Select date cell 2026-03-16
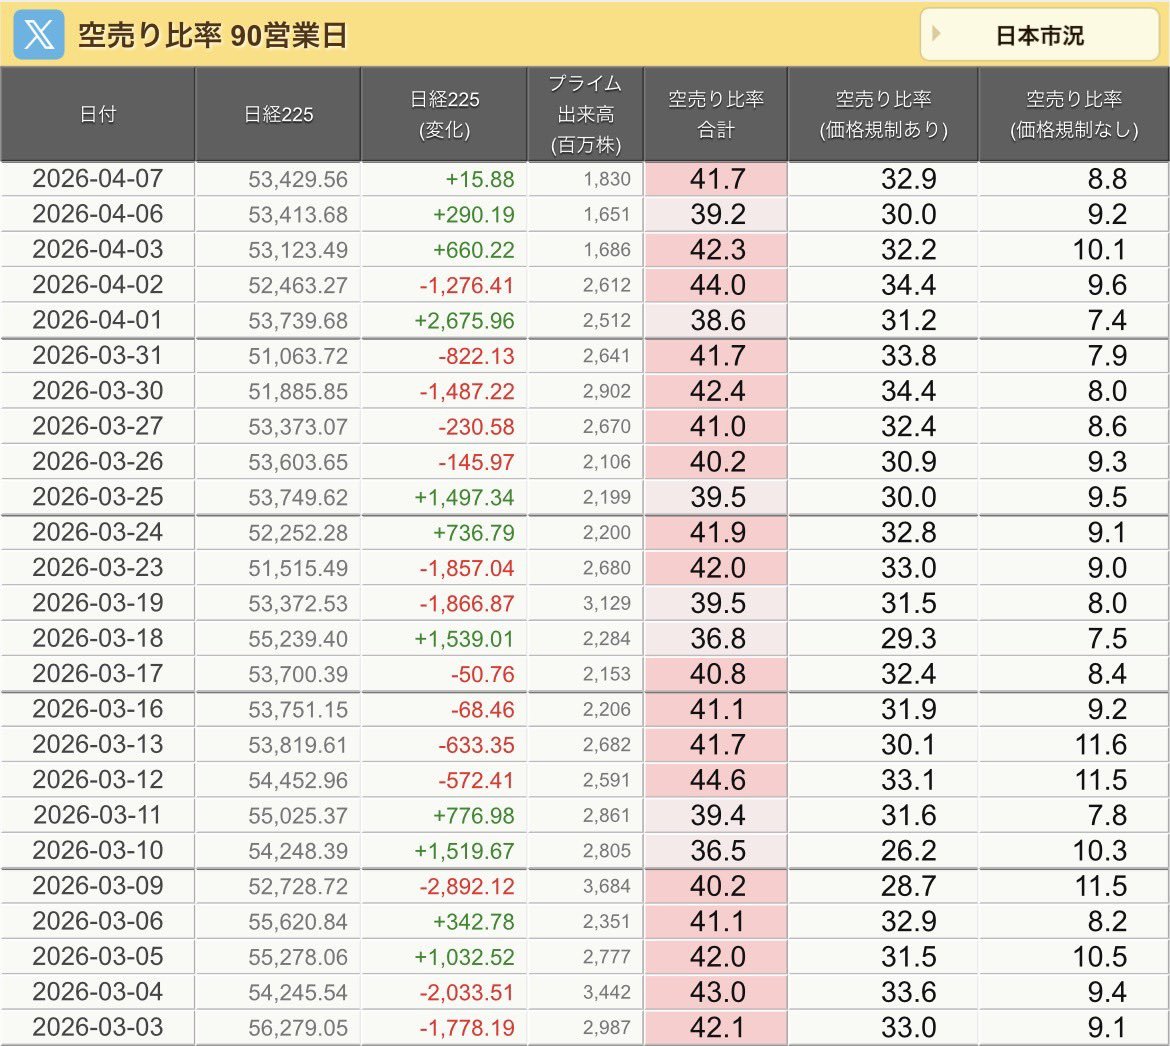This screenshot has height=1046, width=1170. tap(98, 709)
